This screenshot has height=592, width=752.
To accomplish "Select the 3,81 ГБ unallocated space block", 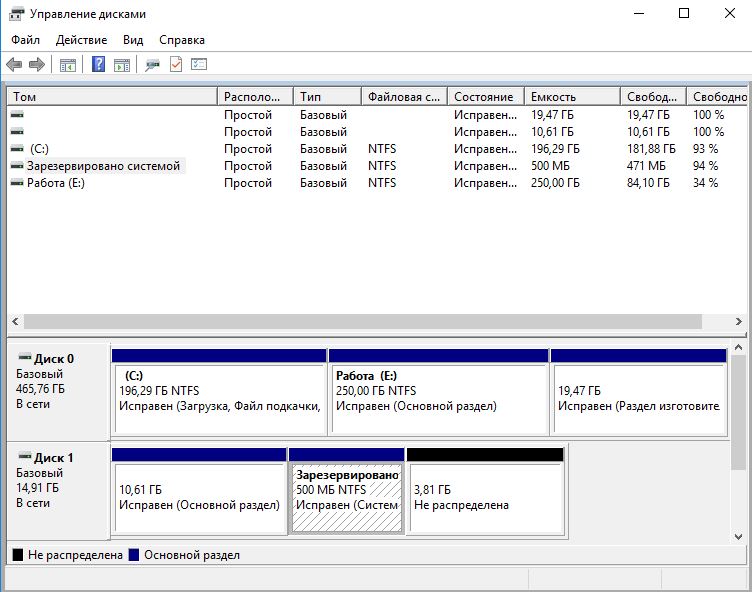I will pos(485,497).
